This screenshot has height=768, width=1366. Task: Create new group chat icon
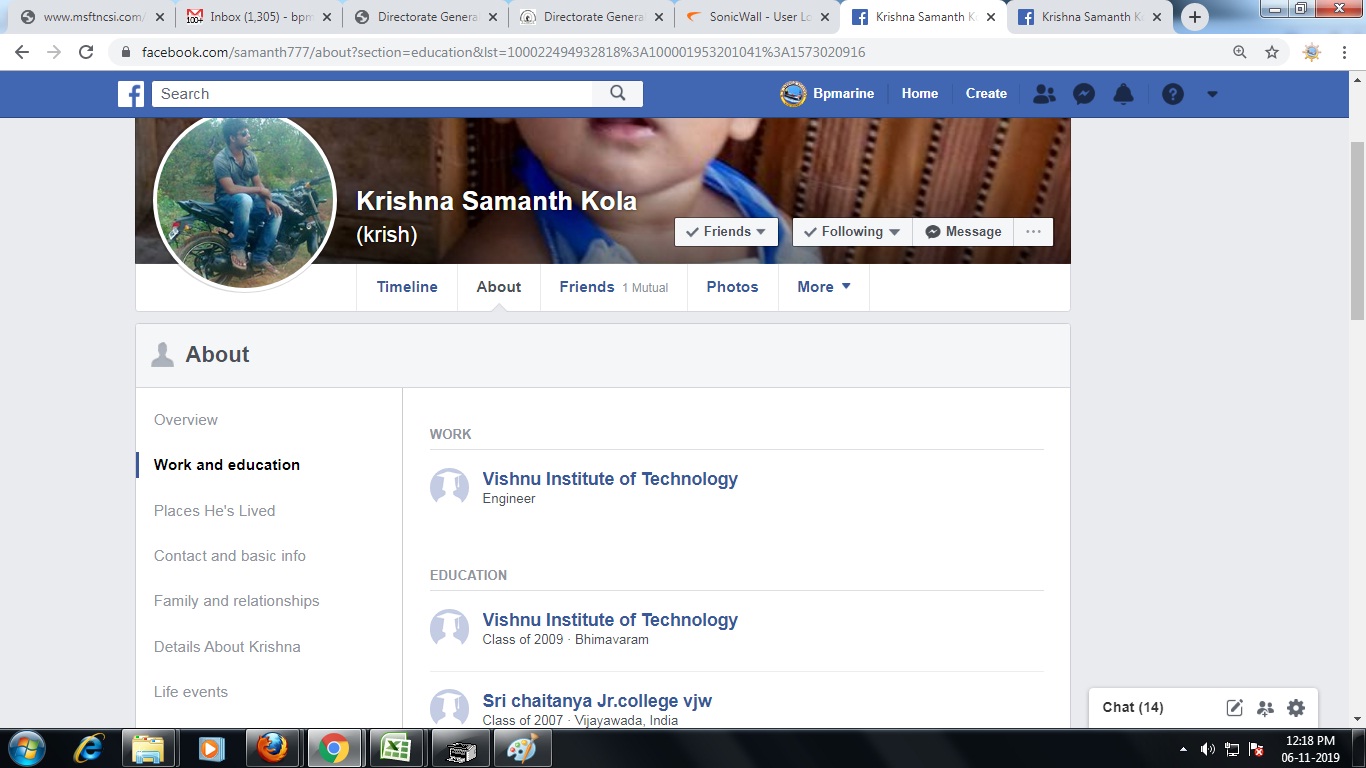click(1265, 708)
